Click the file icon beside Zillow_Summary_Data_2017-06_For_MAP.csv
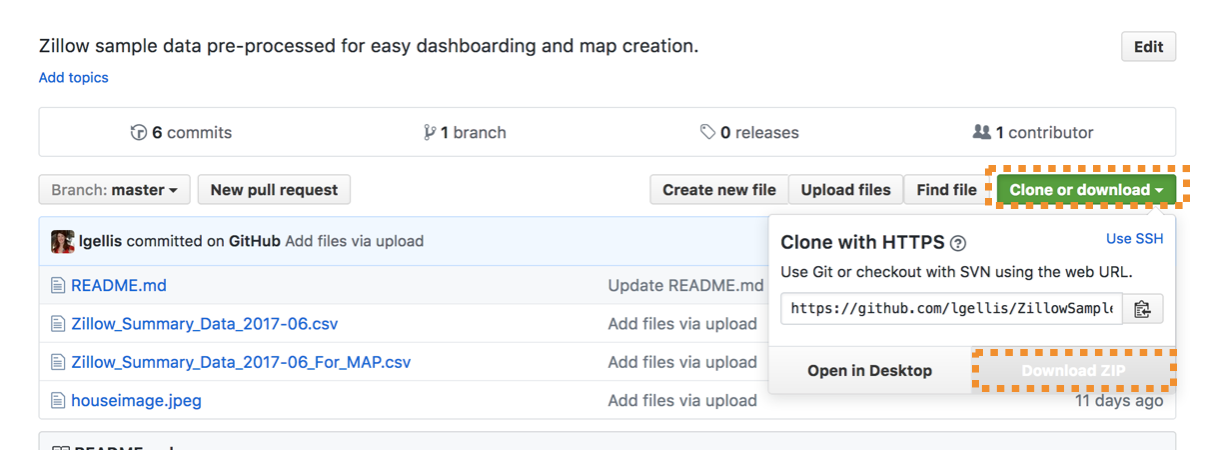 pos(58,362)
